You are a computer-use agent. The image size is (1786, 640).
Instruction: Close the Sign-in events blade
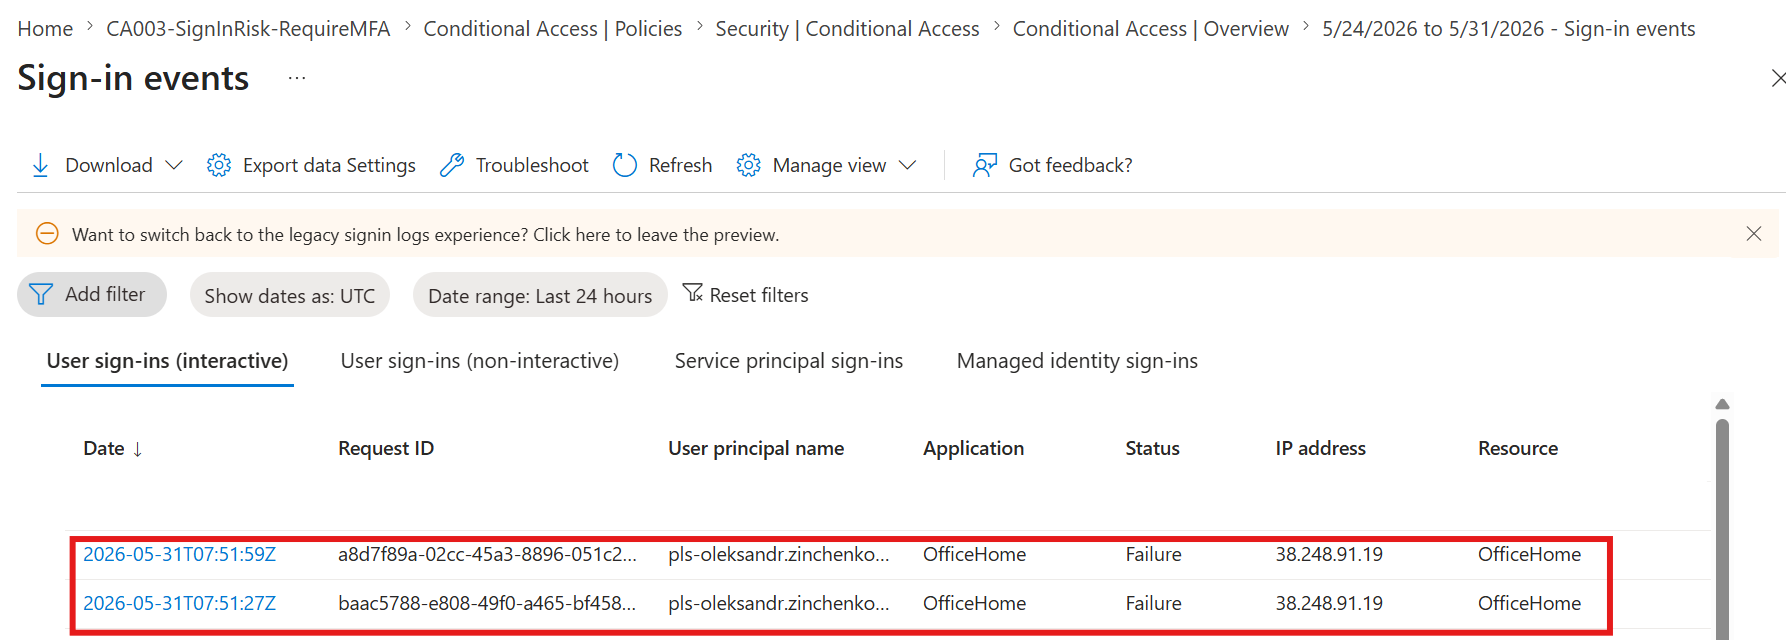[x=1778, y=78]
